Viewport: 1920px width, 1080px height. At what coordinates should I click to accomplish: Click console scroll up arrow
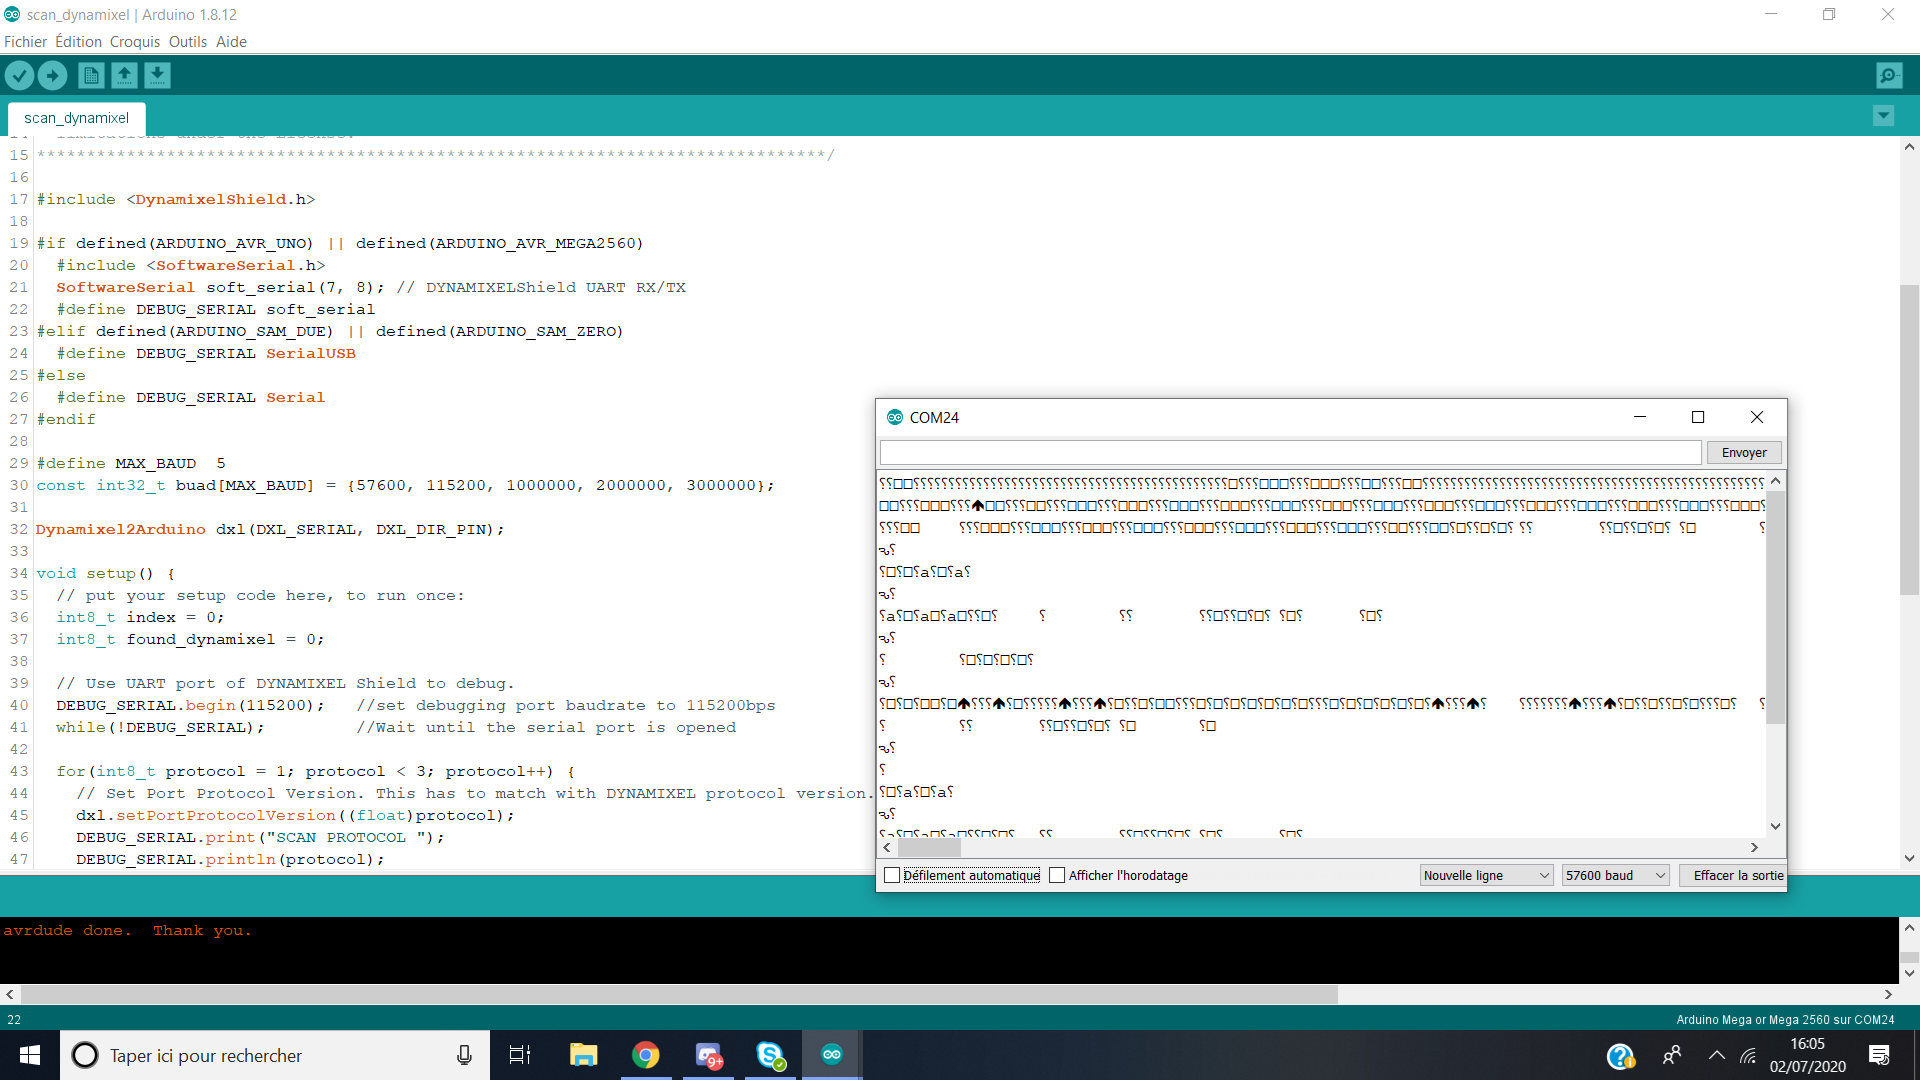tap(1909, 927)
